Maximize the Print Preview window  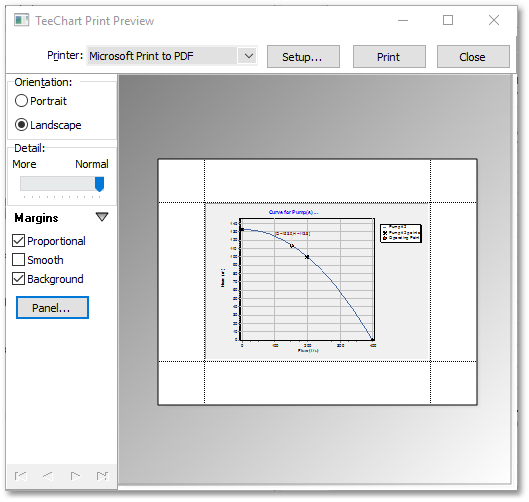click(x=448, y=20)
